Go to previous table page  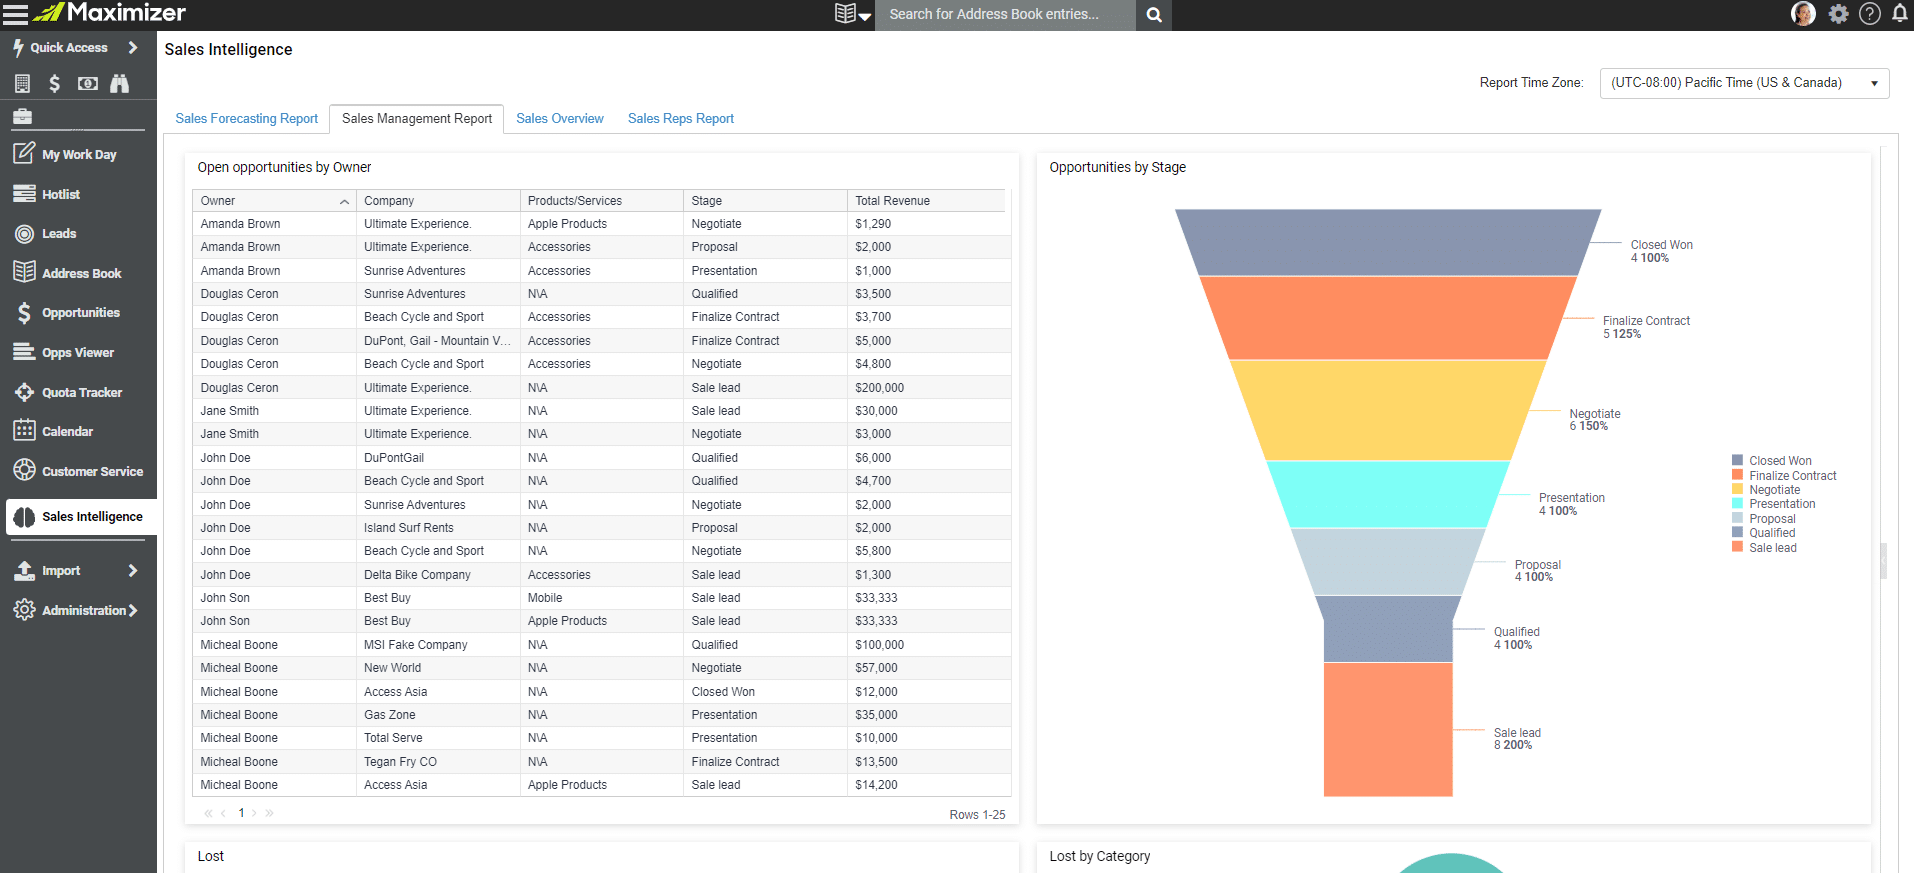click(223, 813)
